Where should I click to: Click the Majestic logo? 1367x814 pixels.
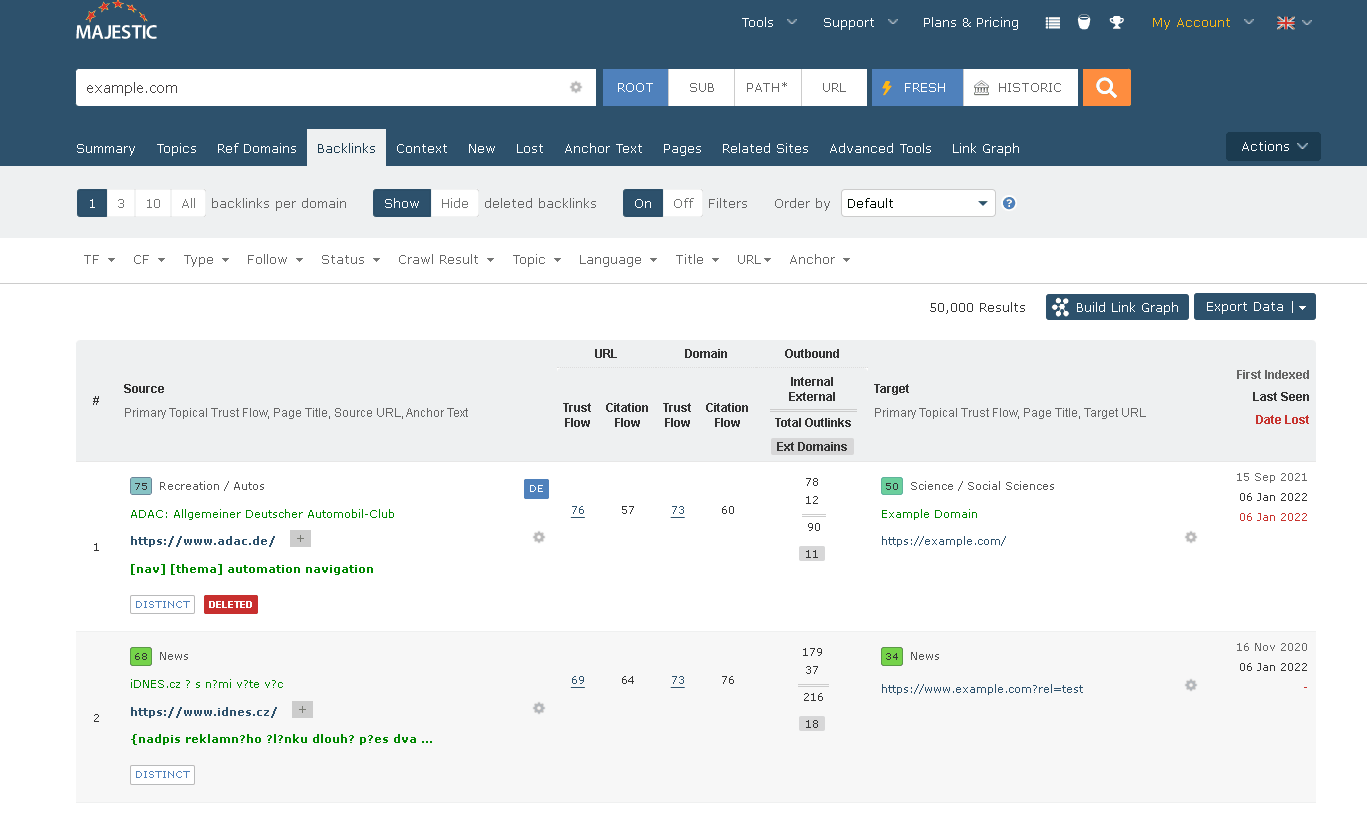[x=116, y=22]
